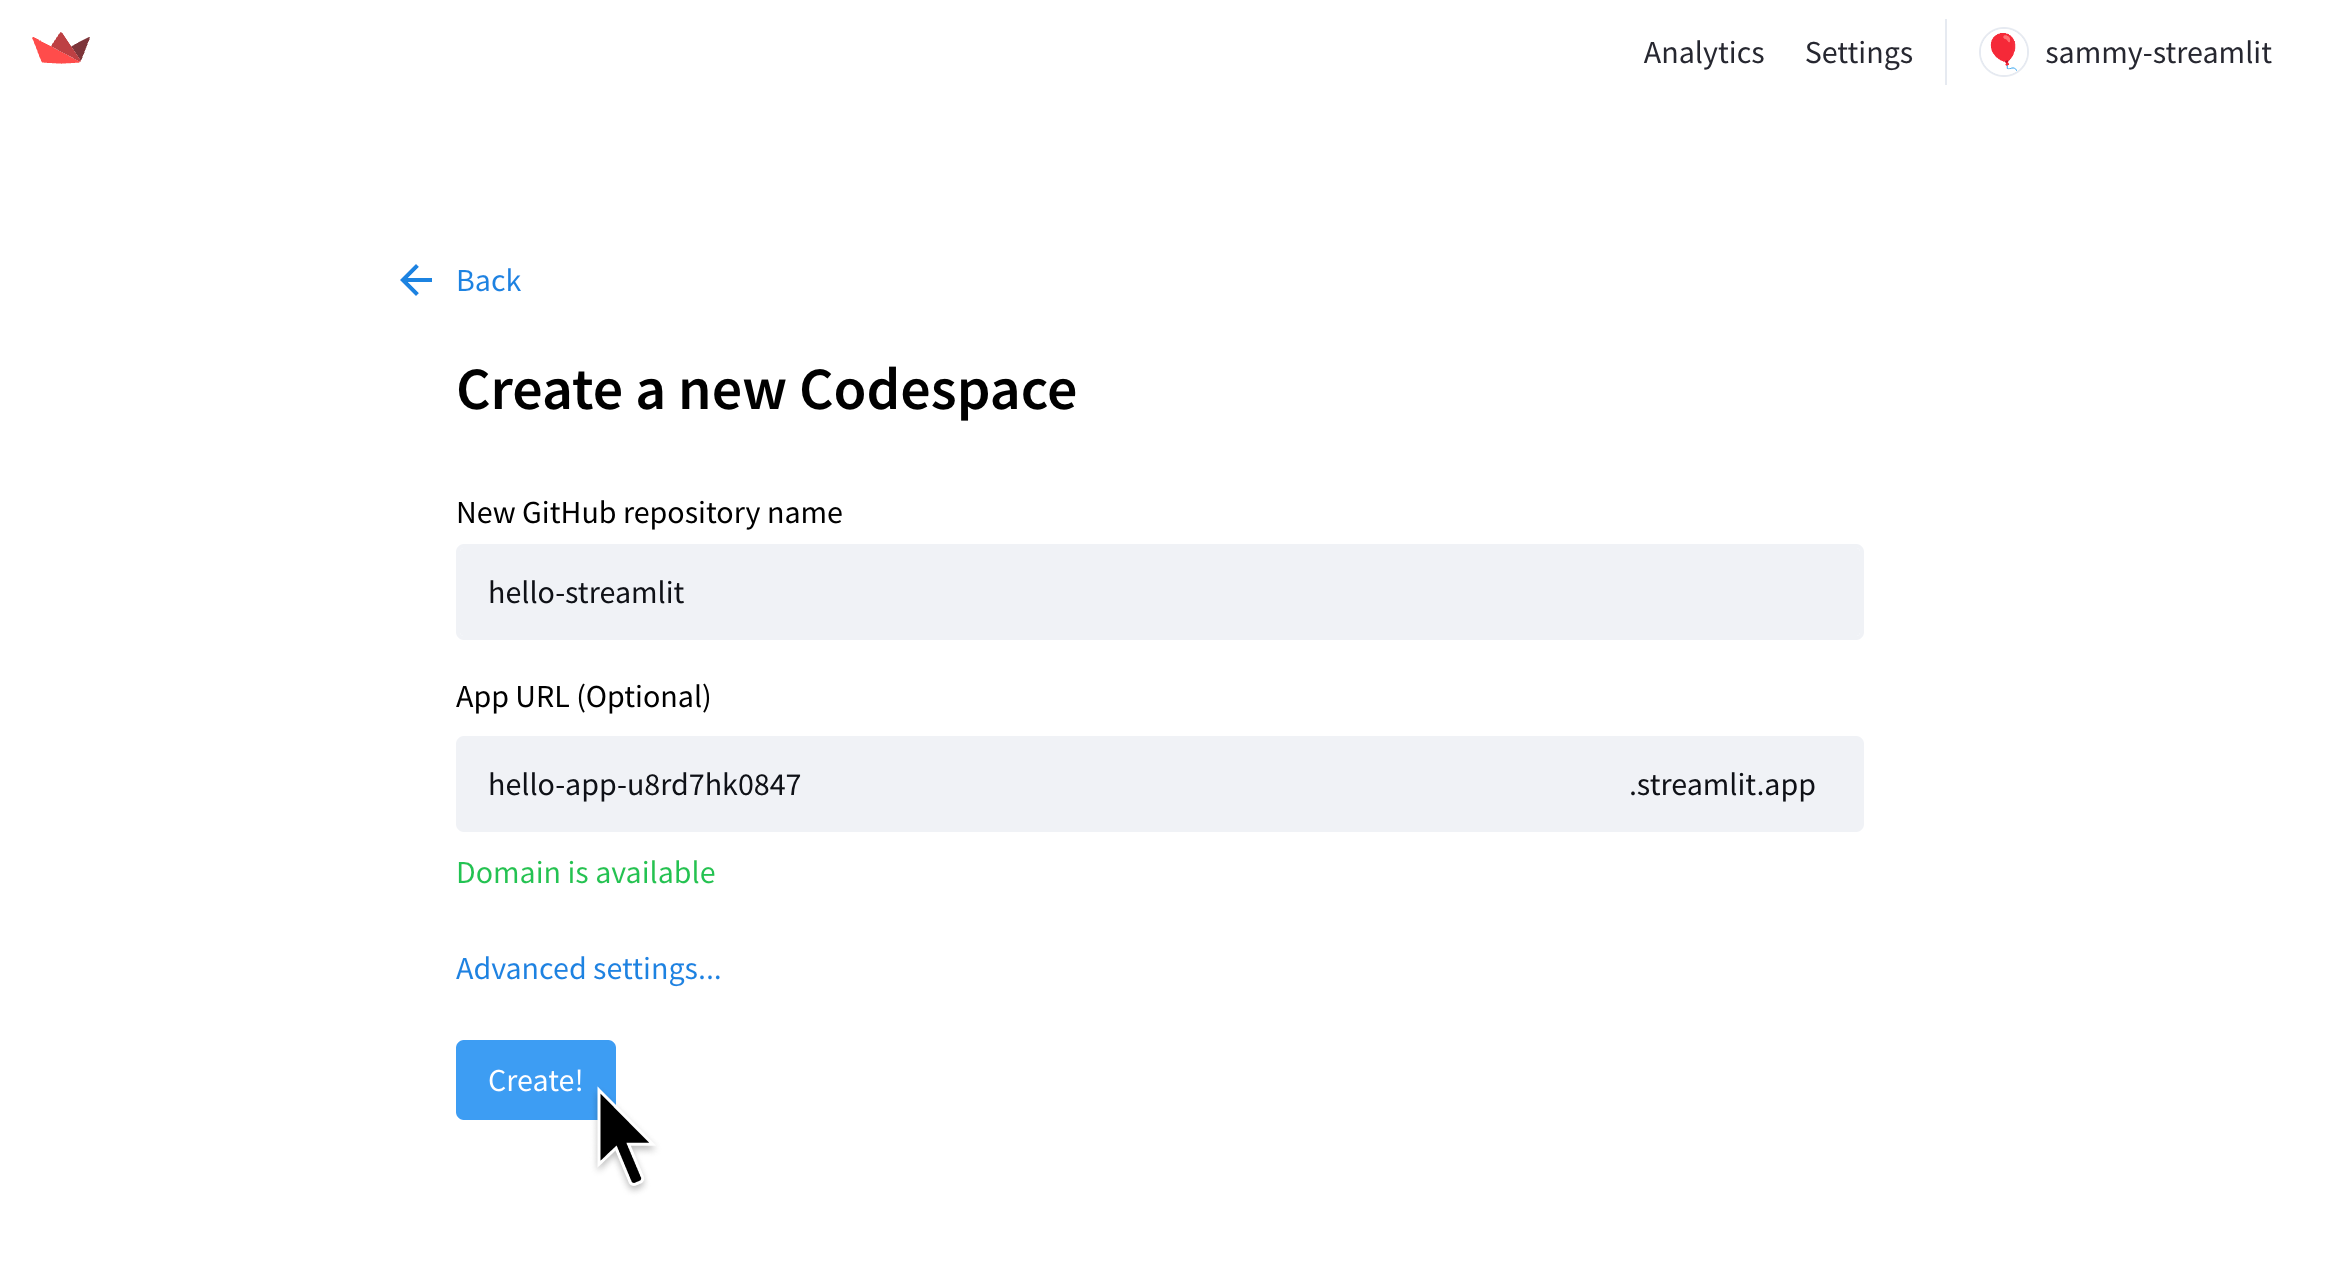This screenshot has width=2336, height=1286.
Task: Click empty space right of the repository name text
Action: (1300, 592)
